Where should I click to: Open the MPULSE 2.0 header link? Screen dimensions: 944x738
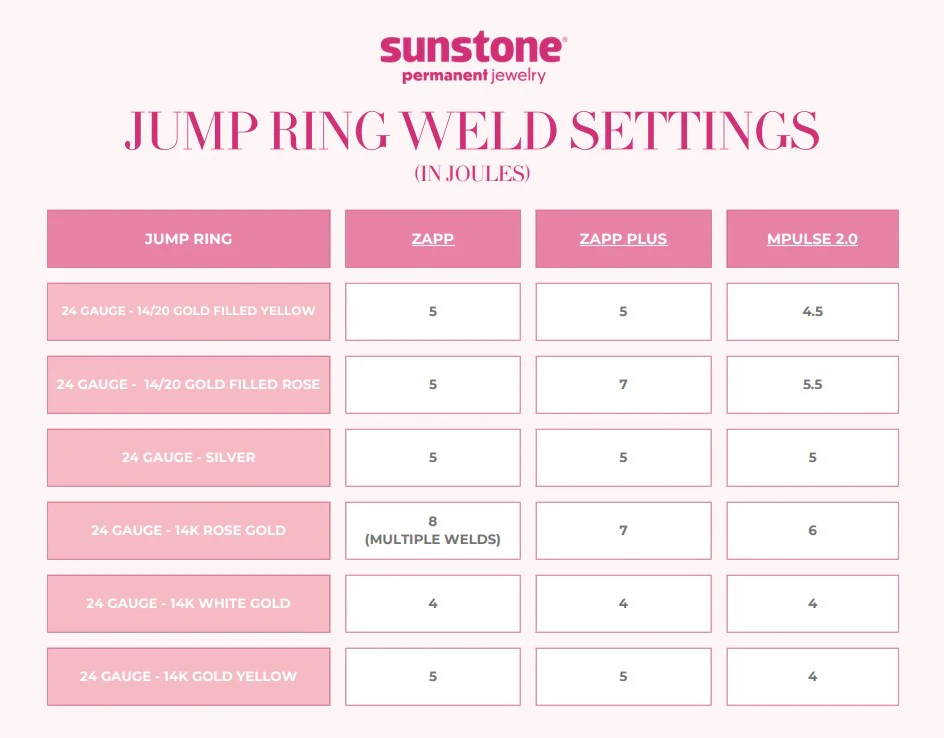click(812, 239)
